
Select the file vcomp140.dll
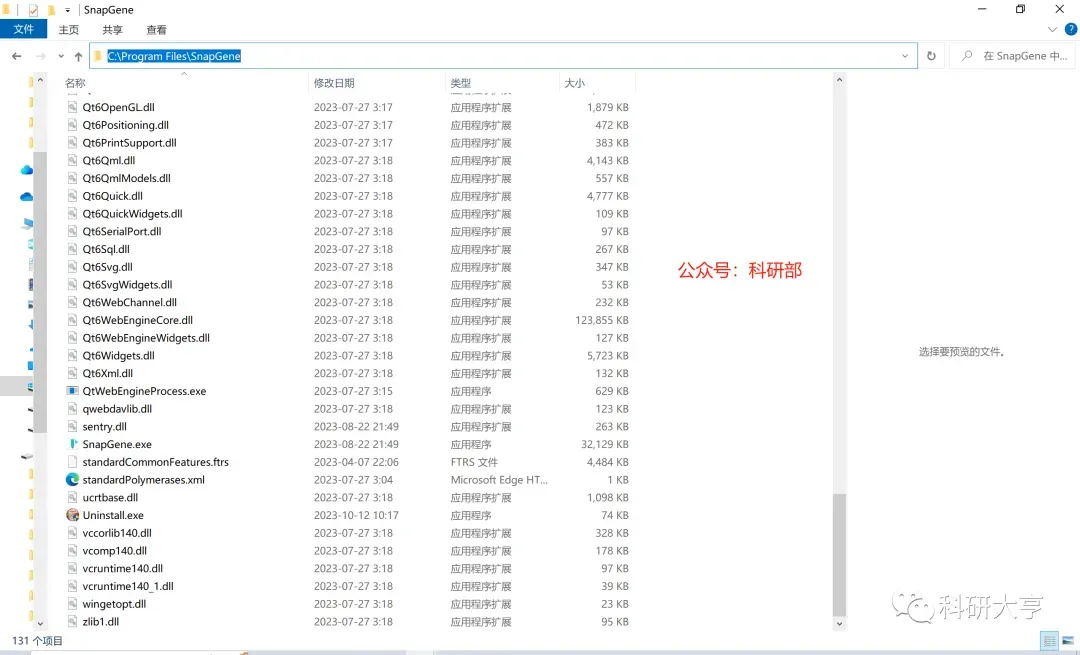114,550
